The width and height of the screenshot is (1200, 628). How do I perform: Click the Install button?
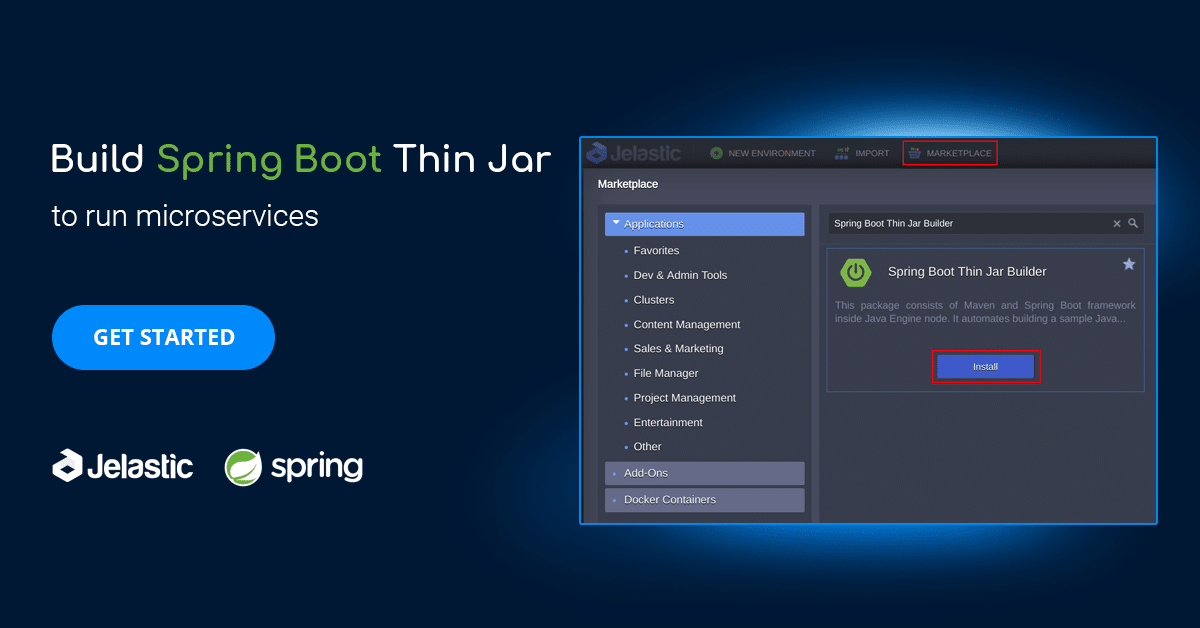tap(985, 366)
